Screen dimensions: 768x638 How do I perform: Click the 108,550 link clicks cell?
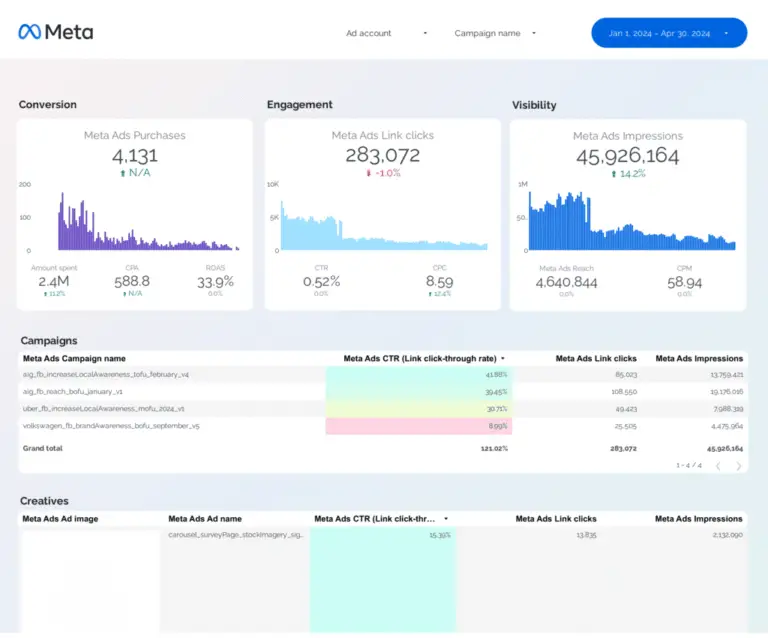(624, 392)
